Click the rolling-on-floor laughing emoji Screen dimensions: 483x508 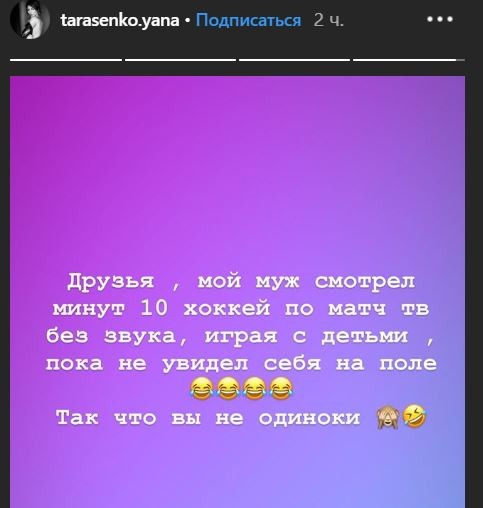[414, 417]
